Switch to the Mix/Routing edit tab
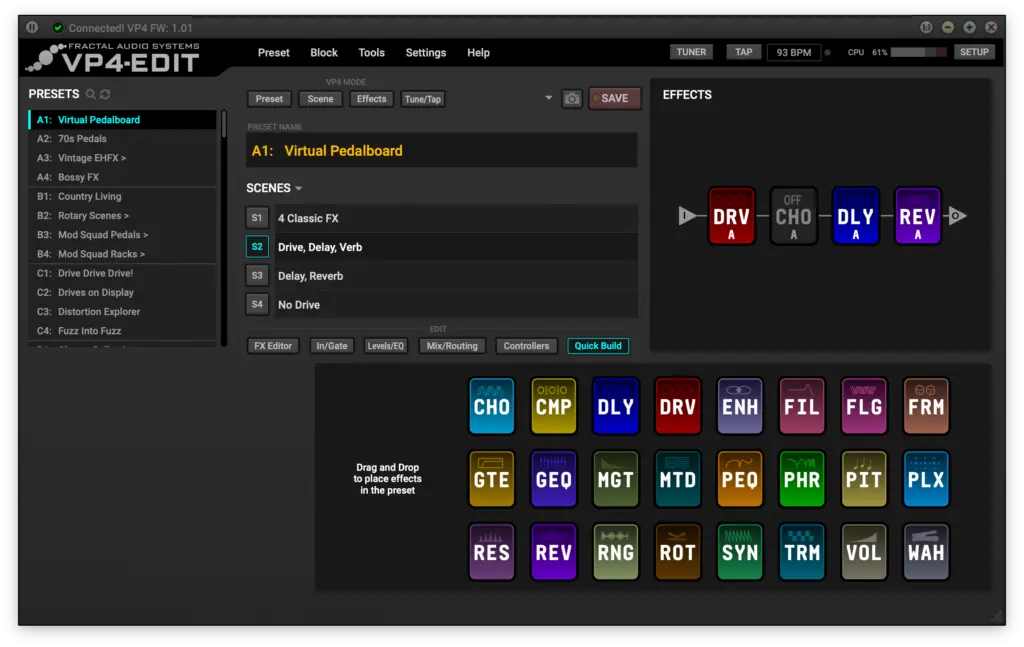Screen dimensions: 1024x647 click(x=452, y=346)
